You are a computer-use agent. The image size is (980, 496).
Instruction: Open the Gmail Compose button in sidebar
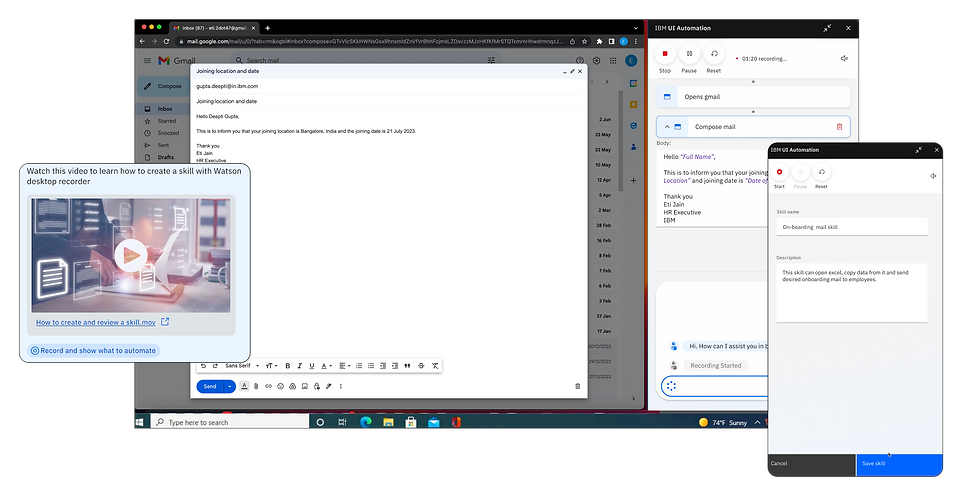(163, 86)
